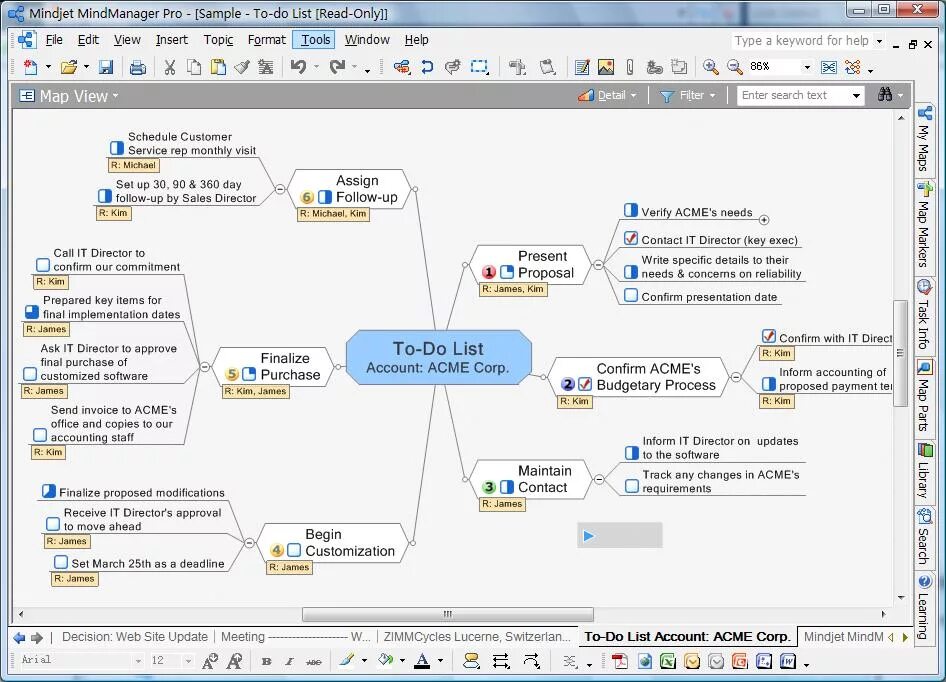
Task: Click the Open folder icon
Action: [x=69, y=67]
